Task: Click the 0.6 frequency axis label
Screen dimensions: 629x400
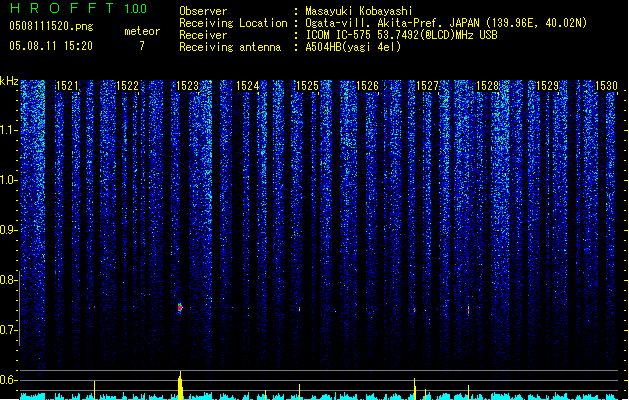Action: click(x=9, y=380)
